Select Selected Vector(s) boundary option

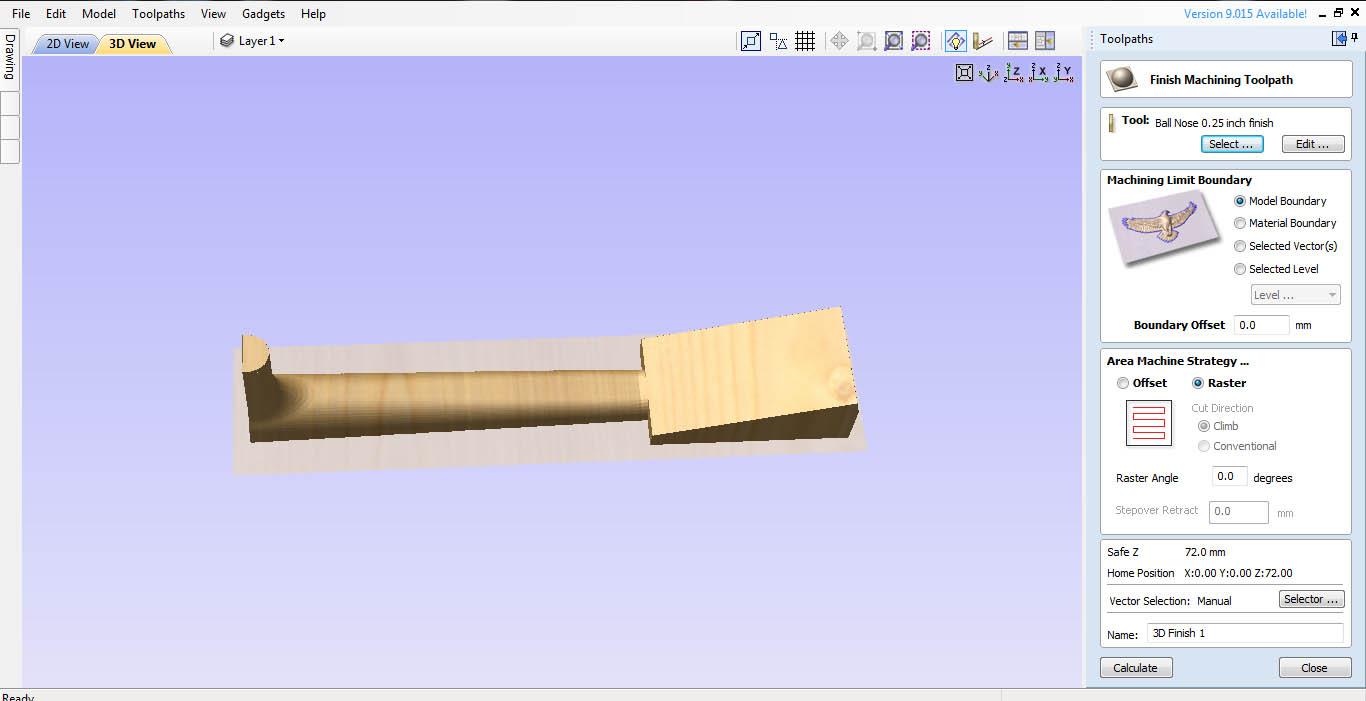[x=1286, y=246]
